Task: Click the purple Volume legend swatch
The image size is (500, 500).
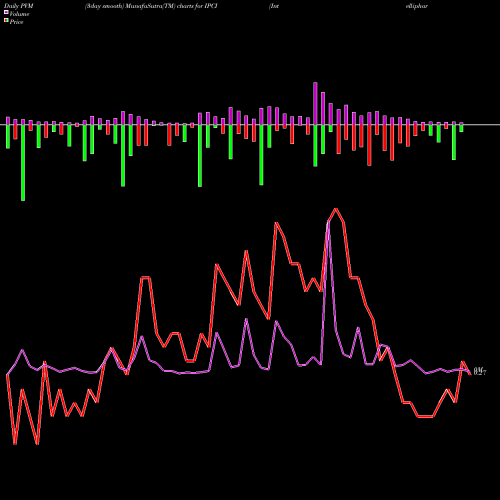Action: pos(6,12)
